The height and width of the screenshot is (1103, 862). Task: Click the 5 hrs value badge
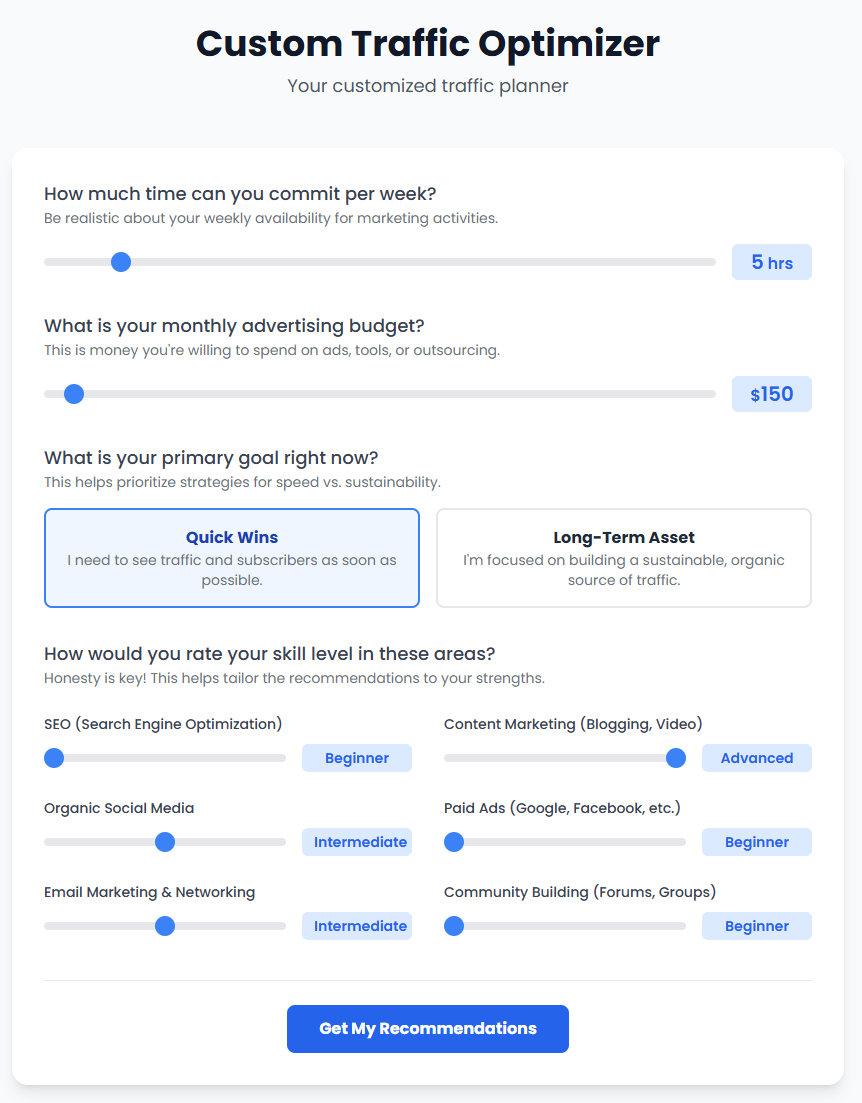(x=771, y=261)
